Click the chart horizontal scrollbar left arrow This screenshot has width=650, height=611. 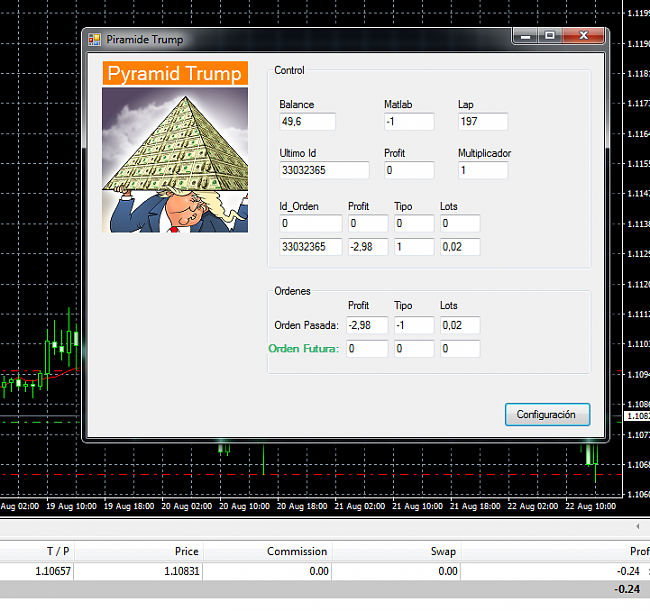click(x=638, y=525)
